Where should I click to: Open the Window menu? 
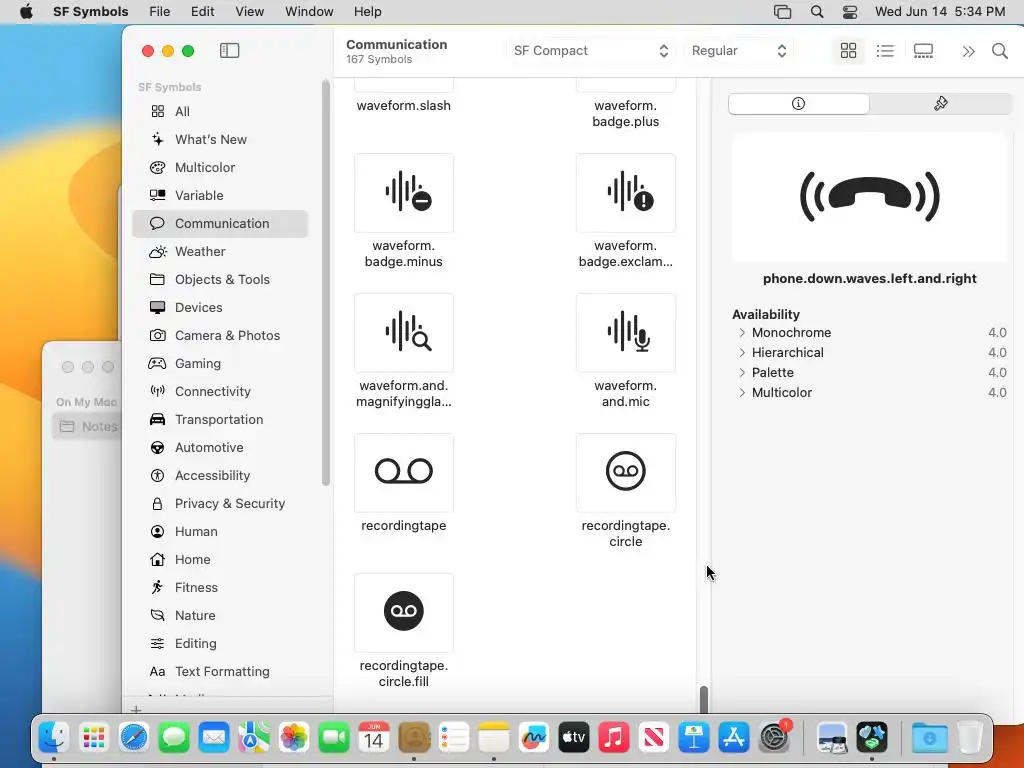pos(309,12)
